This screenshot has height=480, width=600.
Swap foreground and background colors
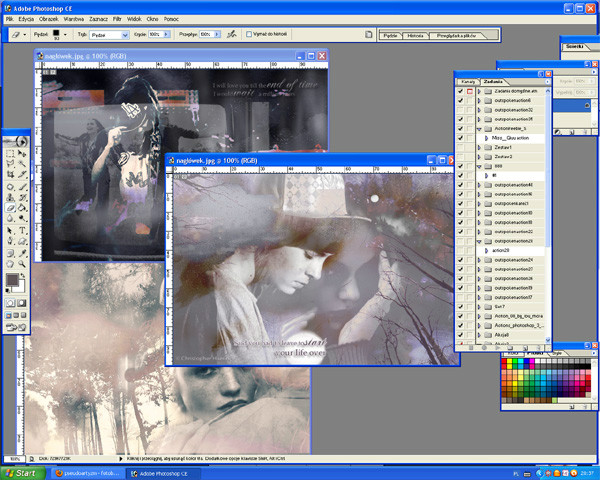[23, 276]
